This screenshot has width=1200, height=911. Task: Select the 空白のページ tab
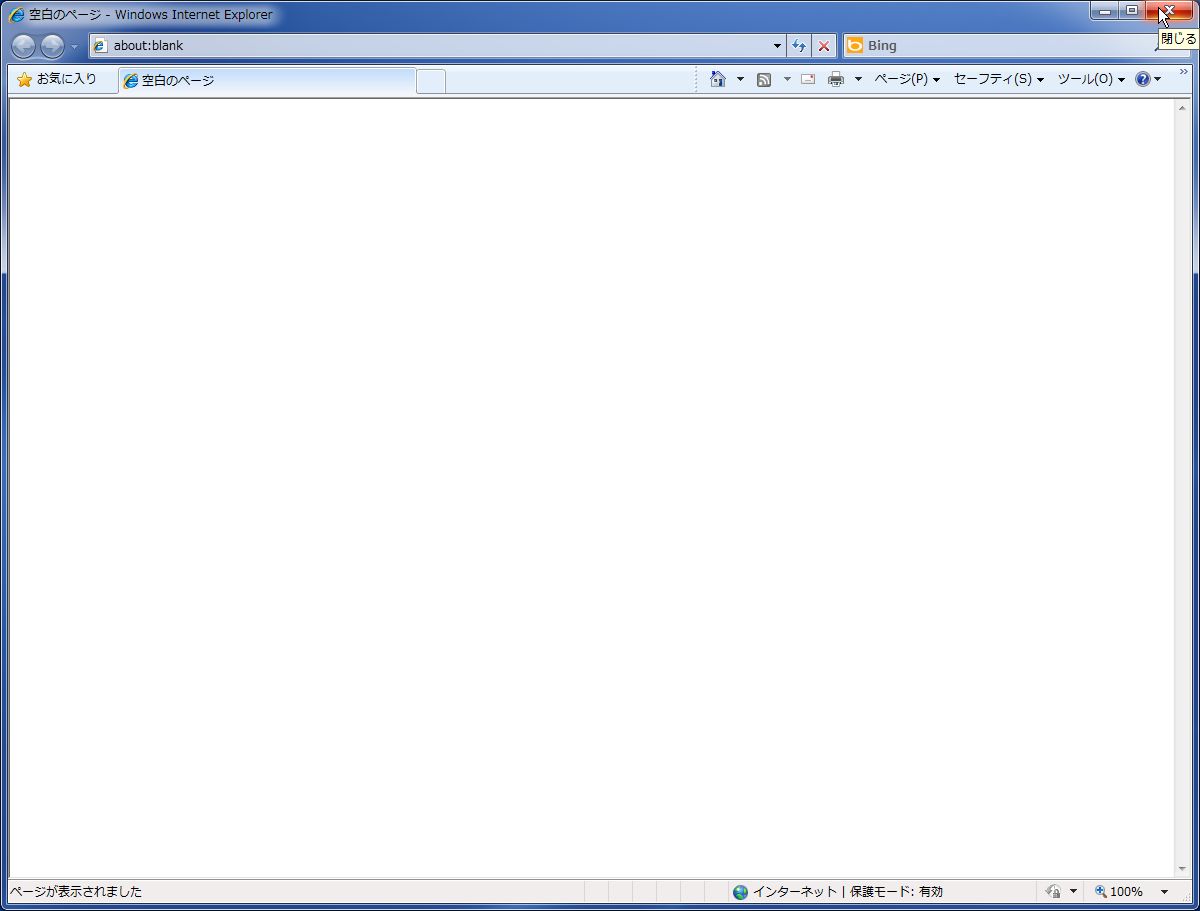tap(267, 81)
